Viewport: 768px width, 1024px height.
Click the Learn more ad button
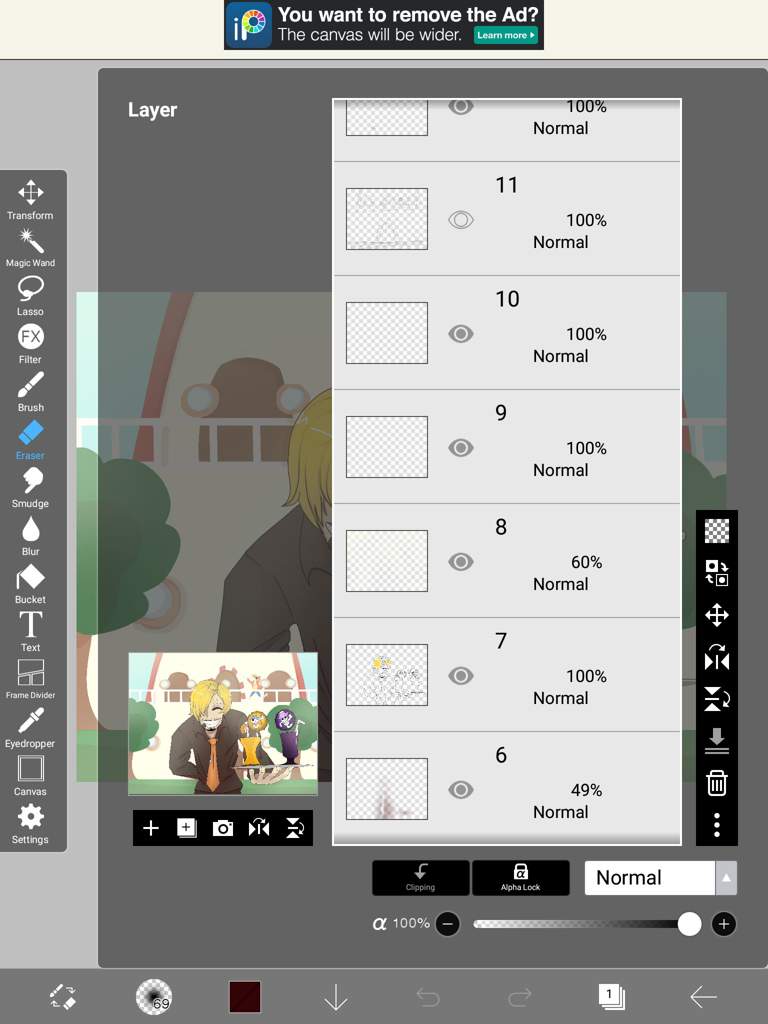505,35
